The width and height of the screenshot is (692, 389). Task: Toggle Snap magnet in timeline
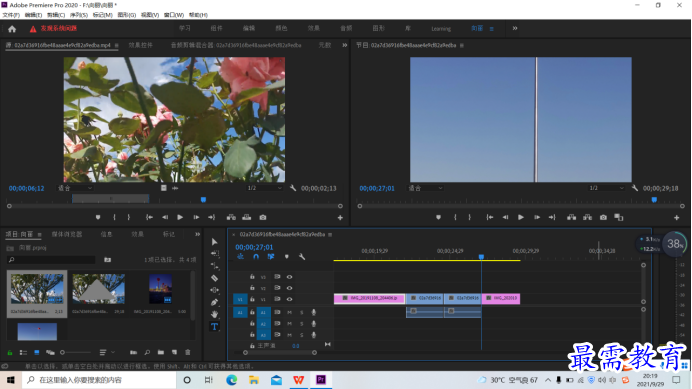(x=256, y=257)
